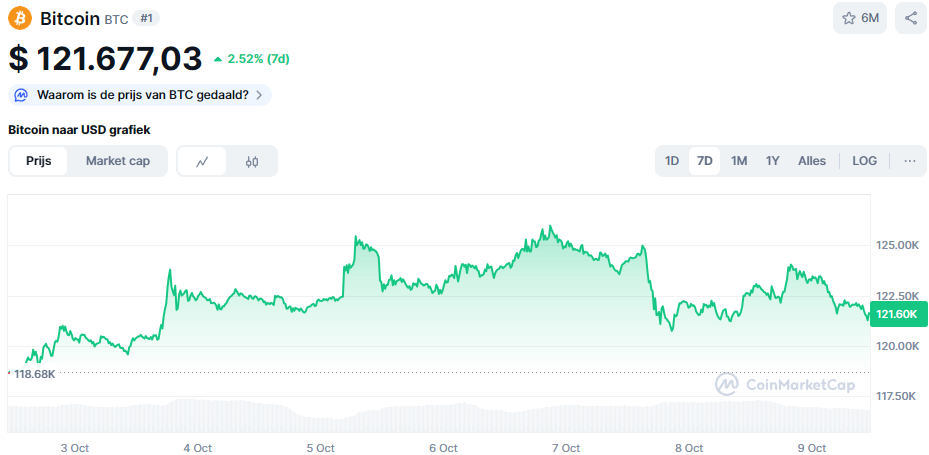The image size is (929, 455).
Task: Select the Prijs view toggle
Action: [38, 161]
